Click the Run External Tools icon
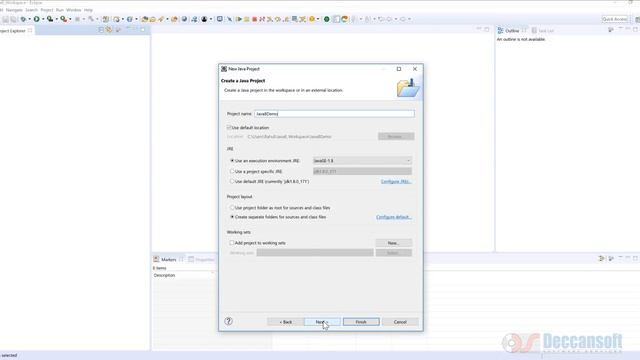640x360 pixels. coord(64,19)
